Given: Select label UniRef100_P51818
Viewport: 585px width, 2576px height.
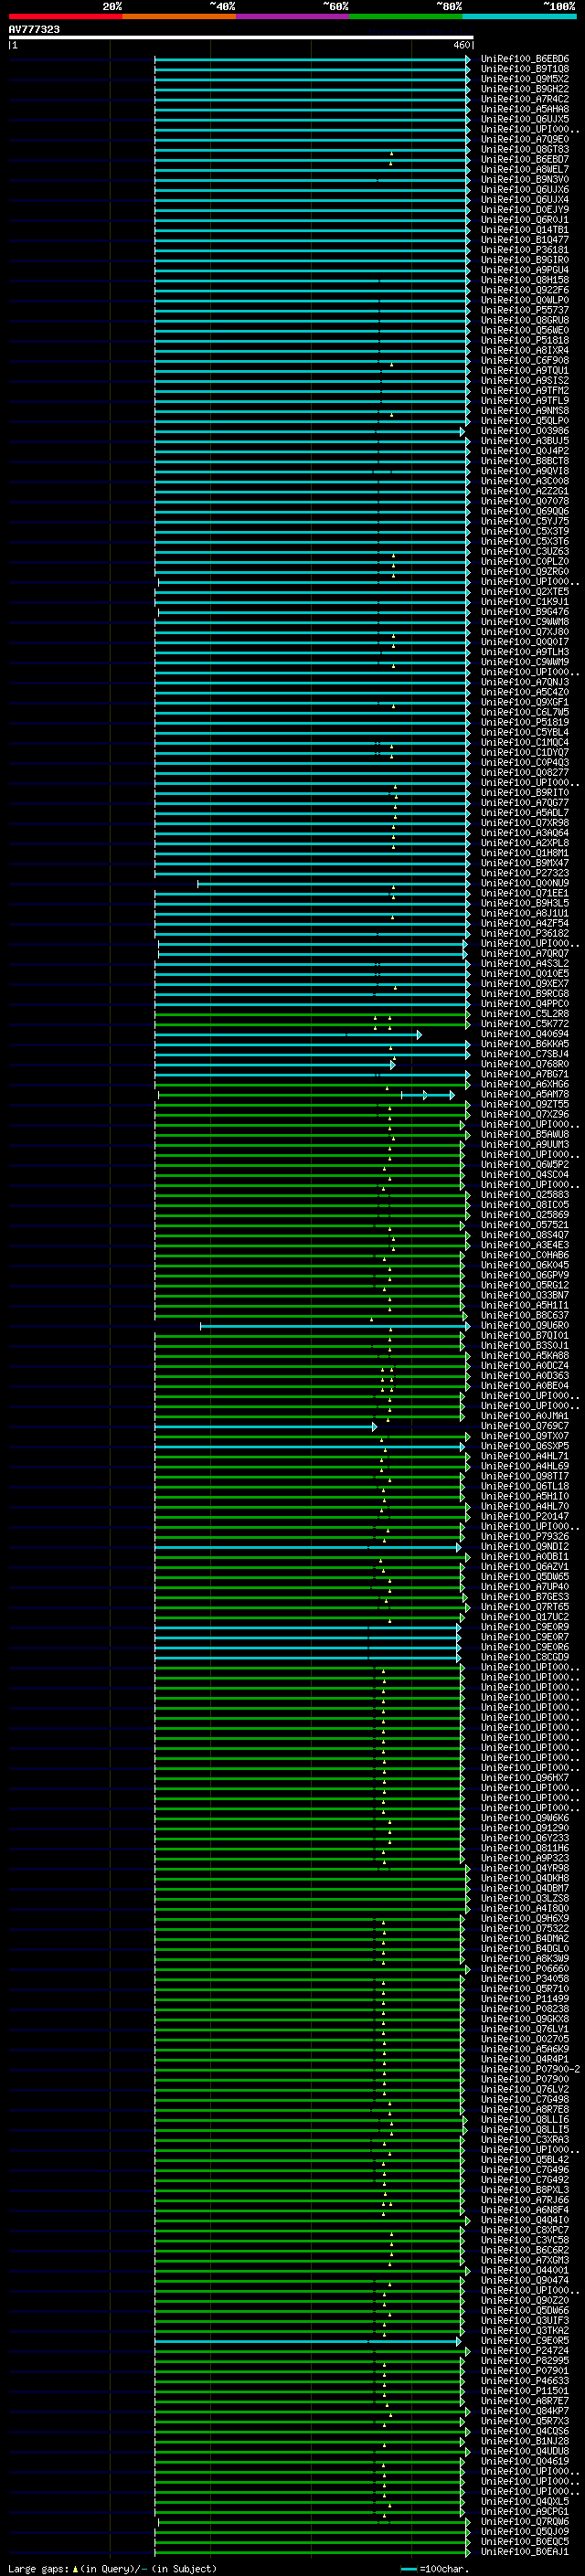Looking at the screenshot, I should click(525, 340).
